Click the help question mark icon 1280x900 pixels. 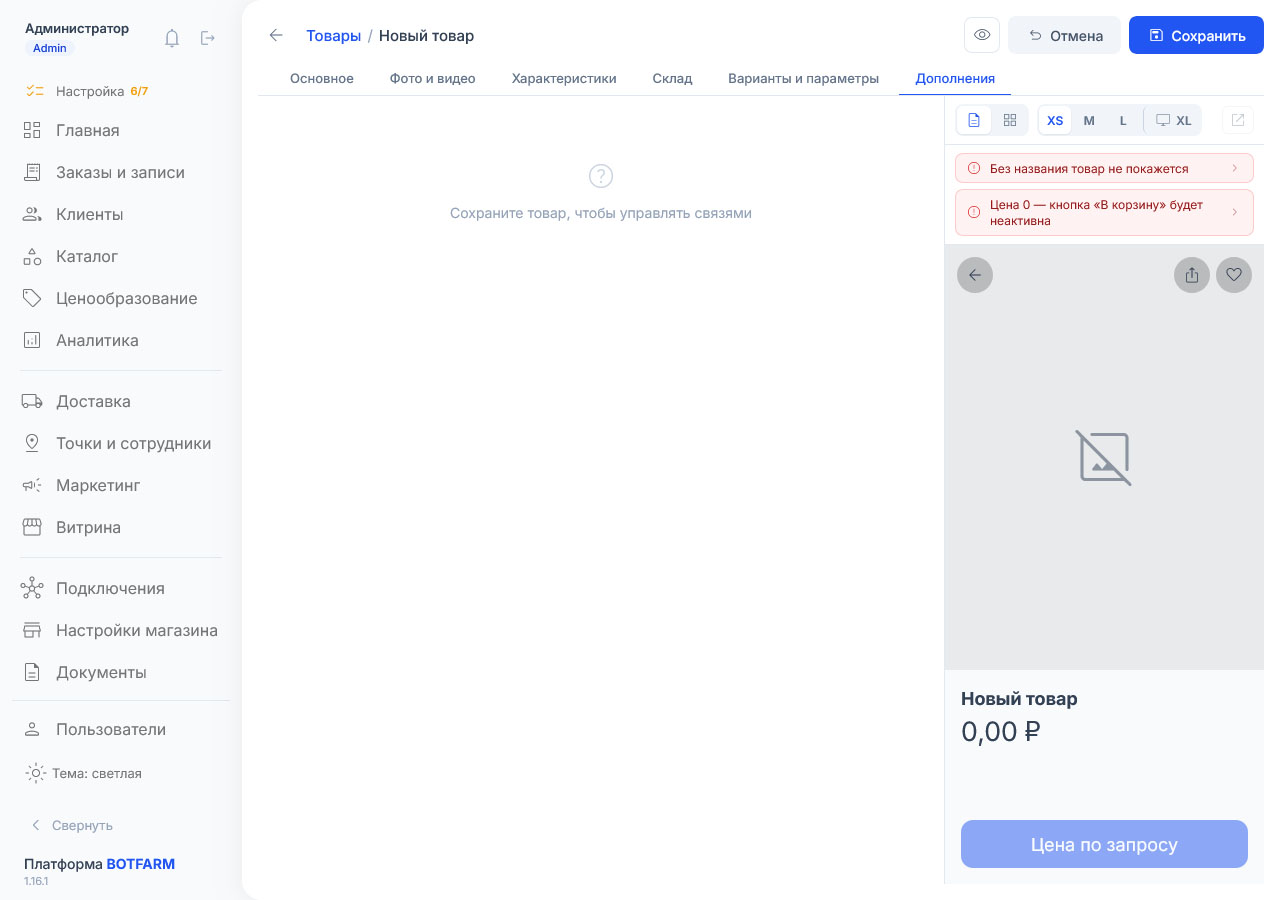coord(600,176)
